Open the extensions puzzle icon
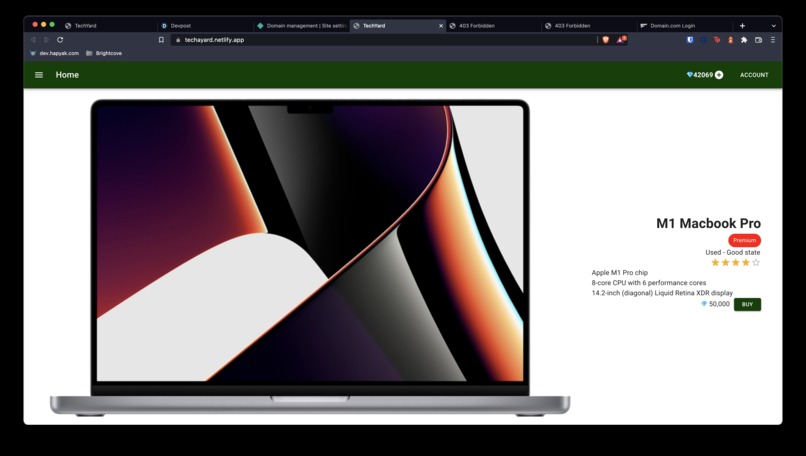This screenshot has height=456, width=806. (744, 40)
